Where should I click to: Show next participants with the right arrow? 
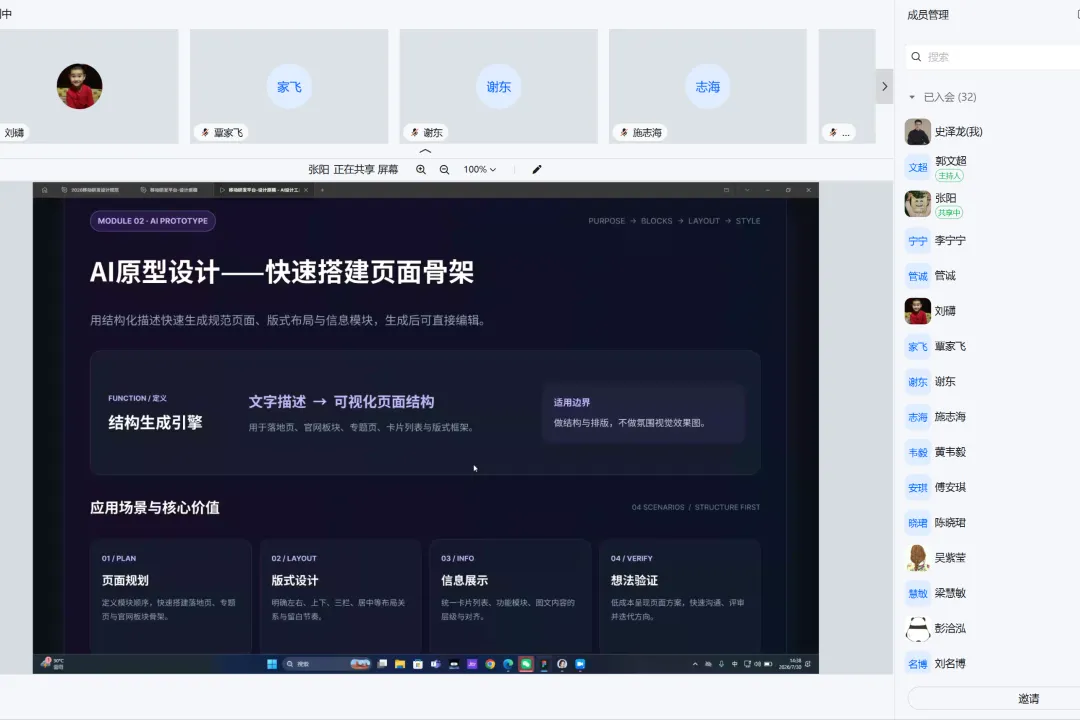[884, 87]
